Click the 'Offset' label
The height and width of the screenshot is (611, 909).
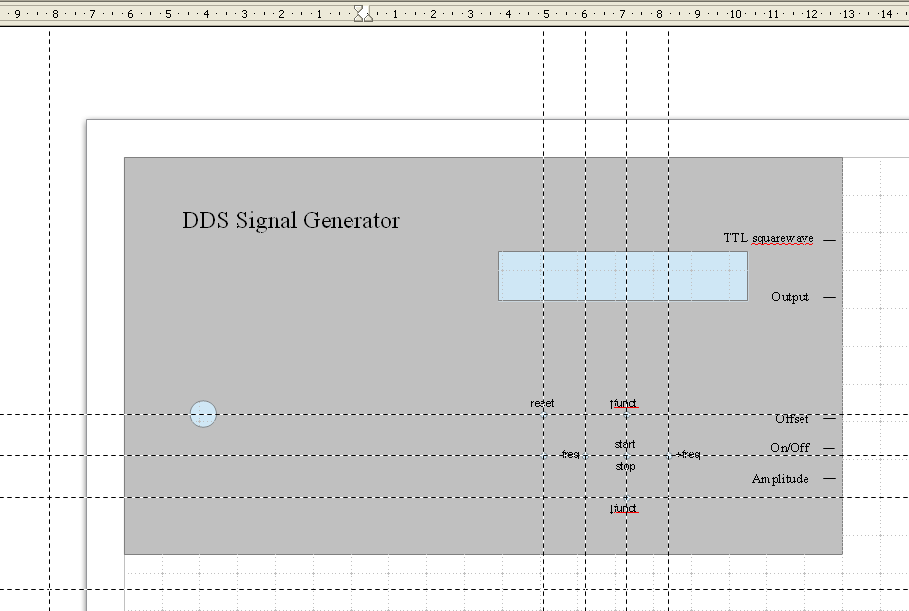pos(791,419)
